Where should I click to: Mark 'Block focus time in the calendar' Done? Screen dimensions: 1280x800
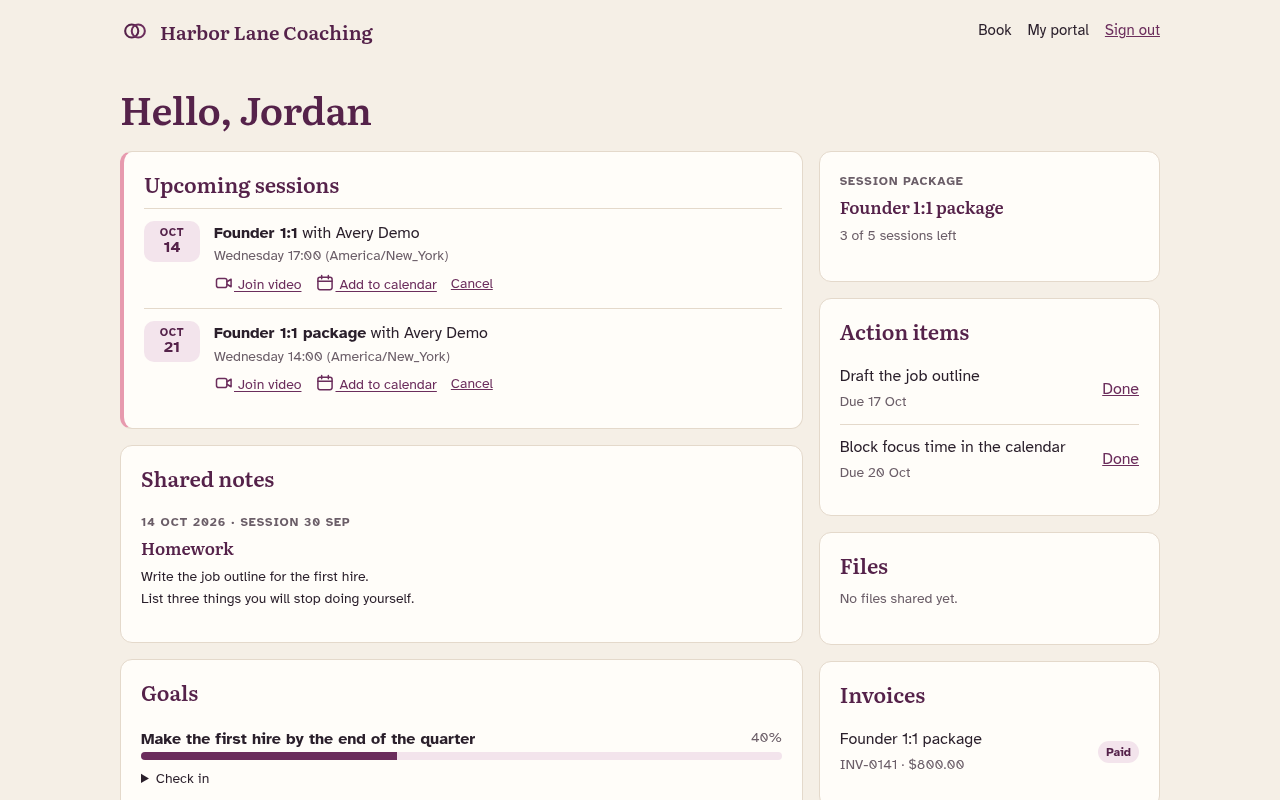tap(1120, 459)
